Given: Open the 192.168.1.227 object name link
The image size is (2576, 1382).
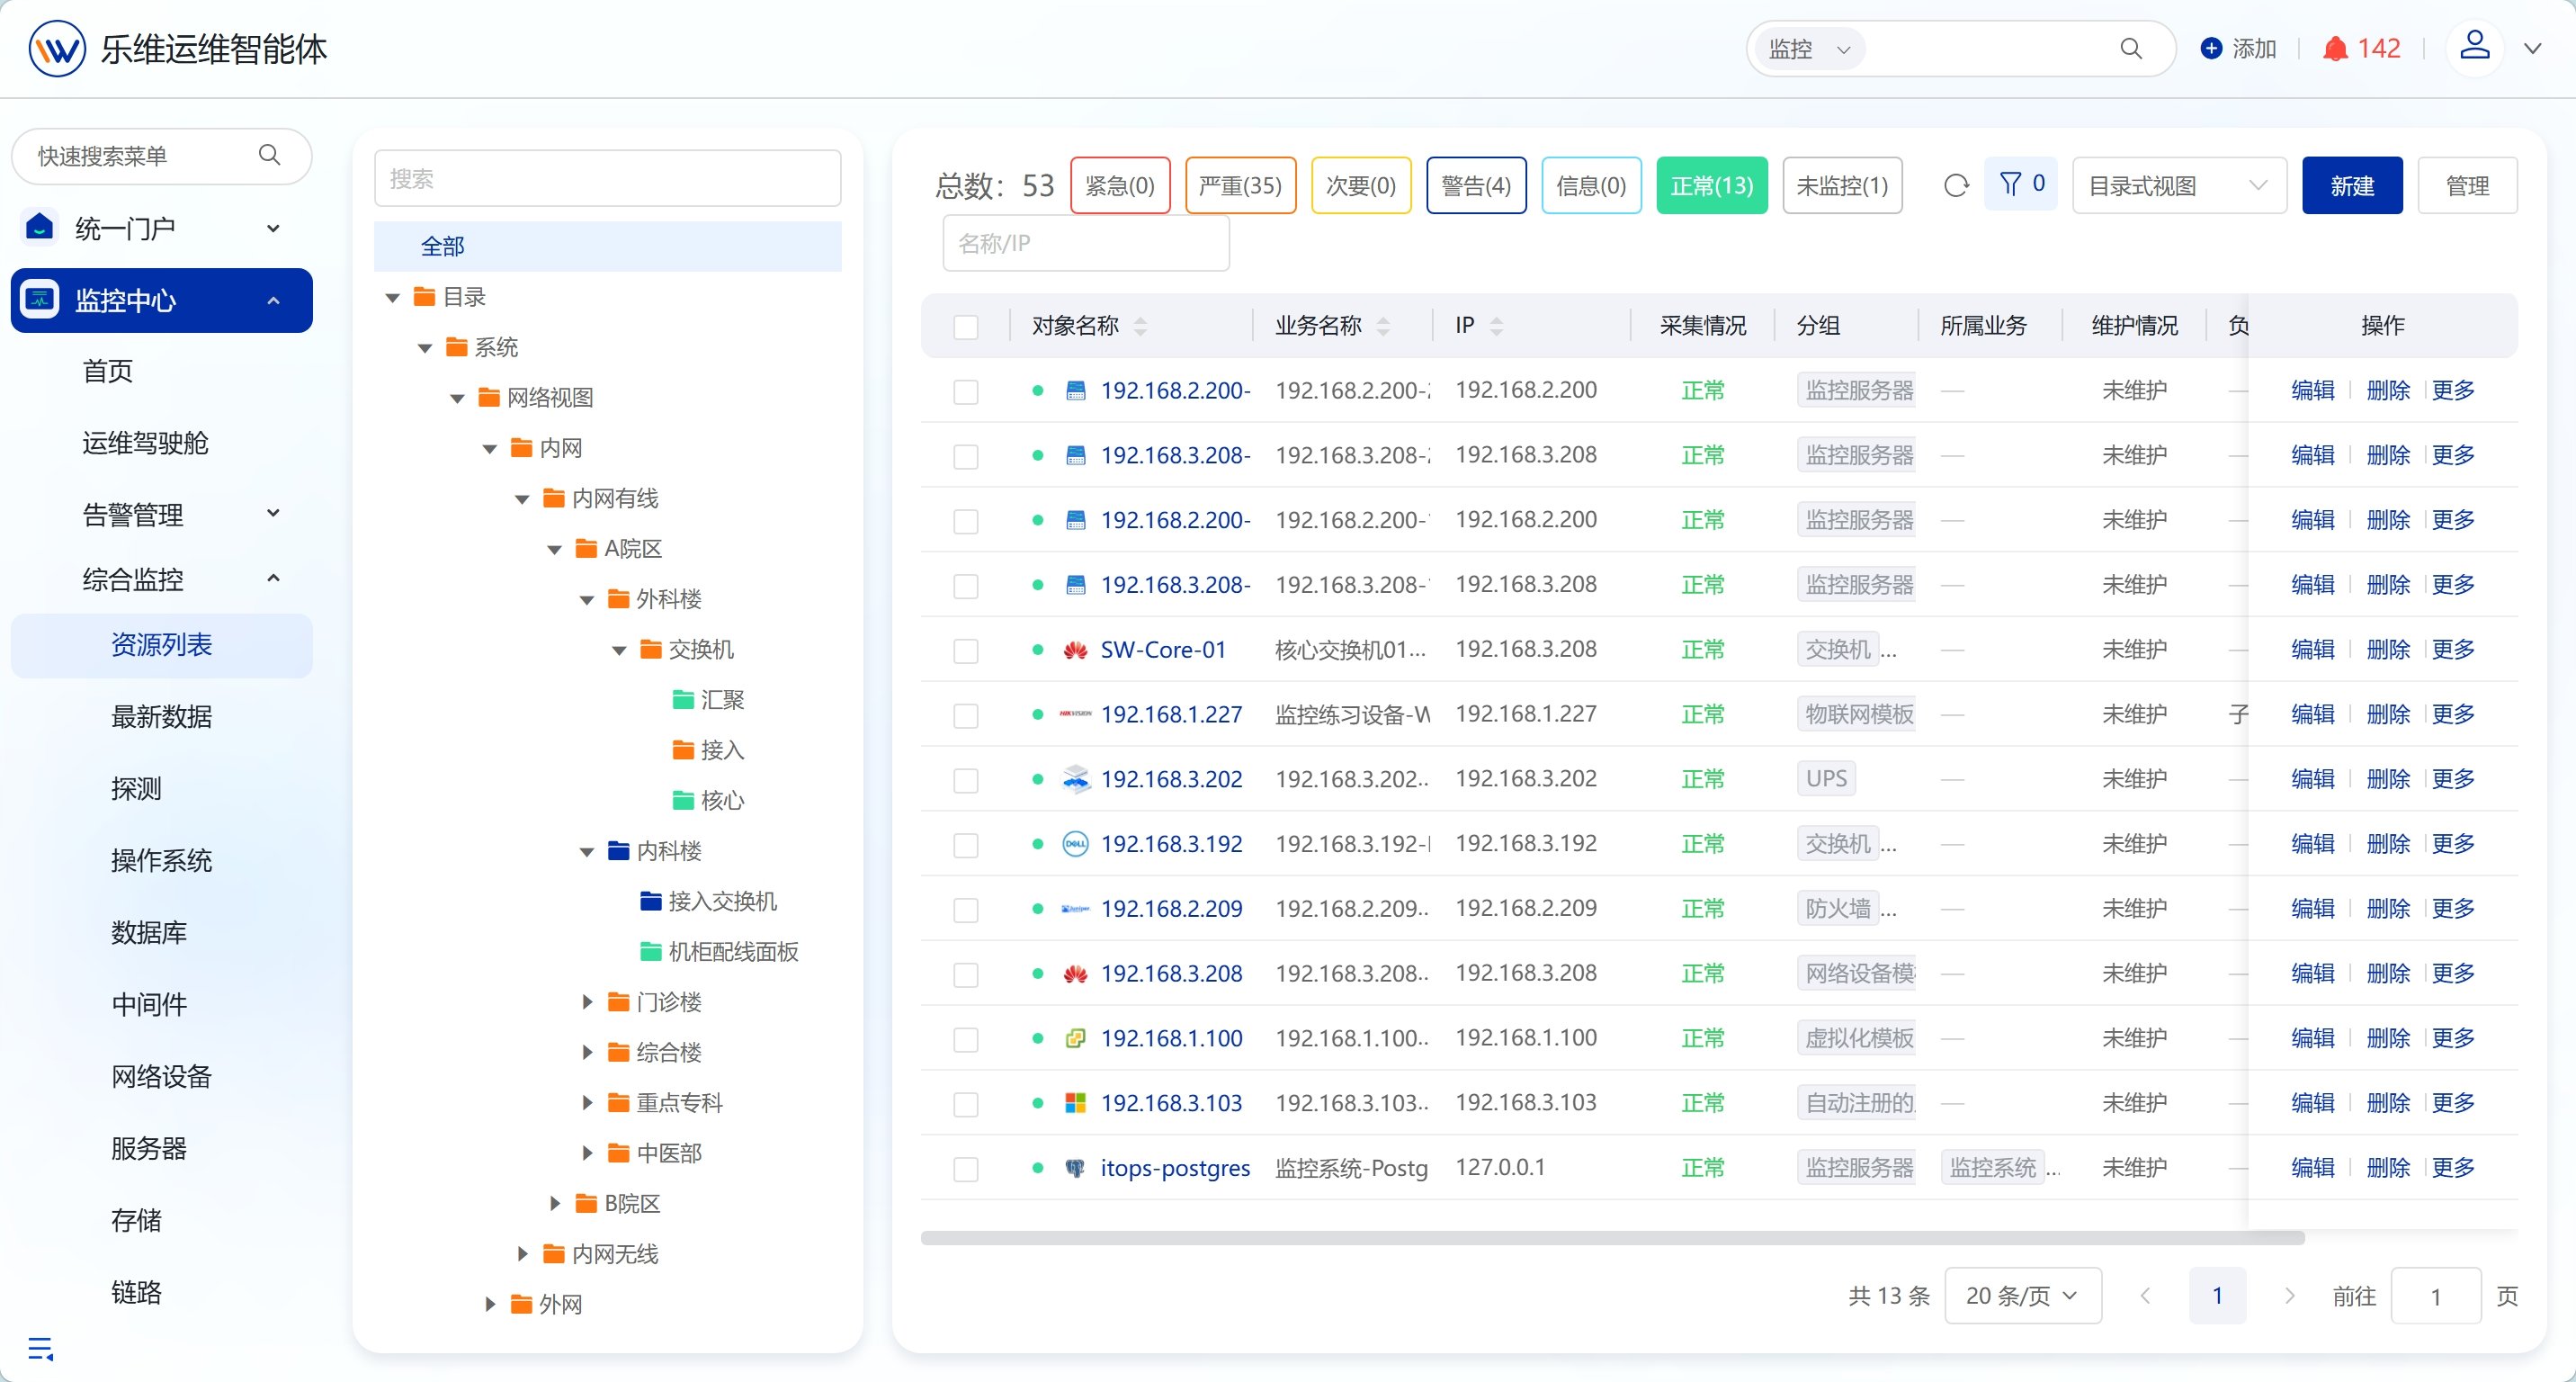Looking at the screenshot, I should pyautogui.click(x=1171, y=714).
